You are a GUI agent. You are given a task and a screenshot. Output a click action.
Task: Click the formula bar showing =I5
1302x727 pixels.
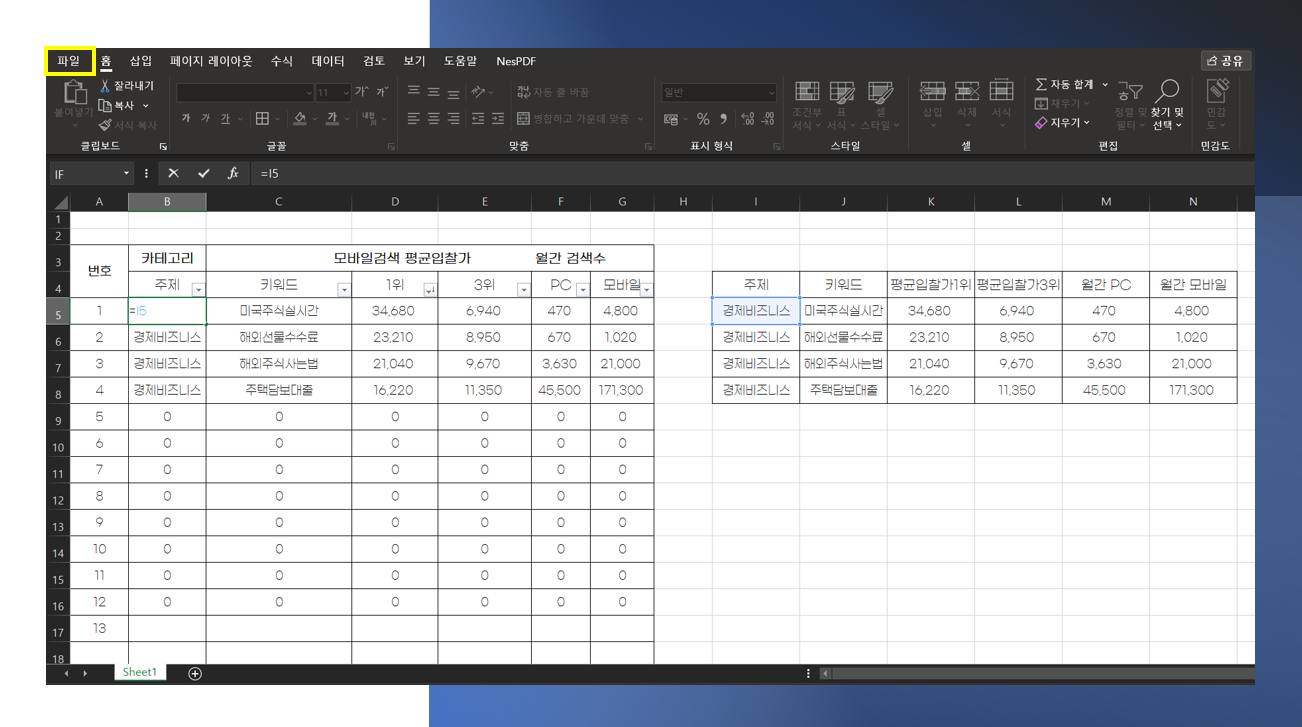[750, 173]
